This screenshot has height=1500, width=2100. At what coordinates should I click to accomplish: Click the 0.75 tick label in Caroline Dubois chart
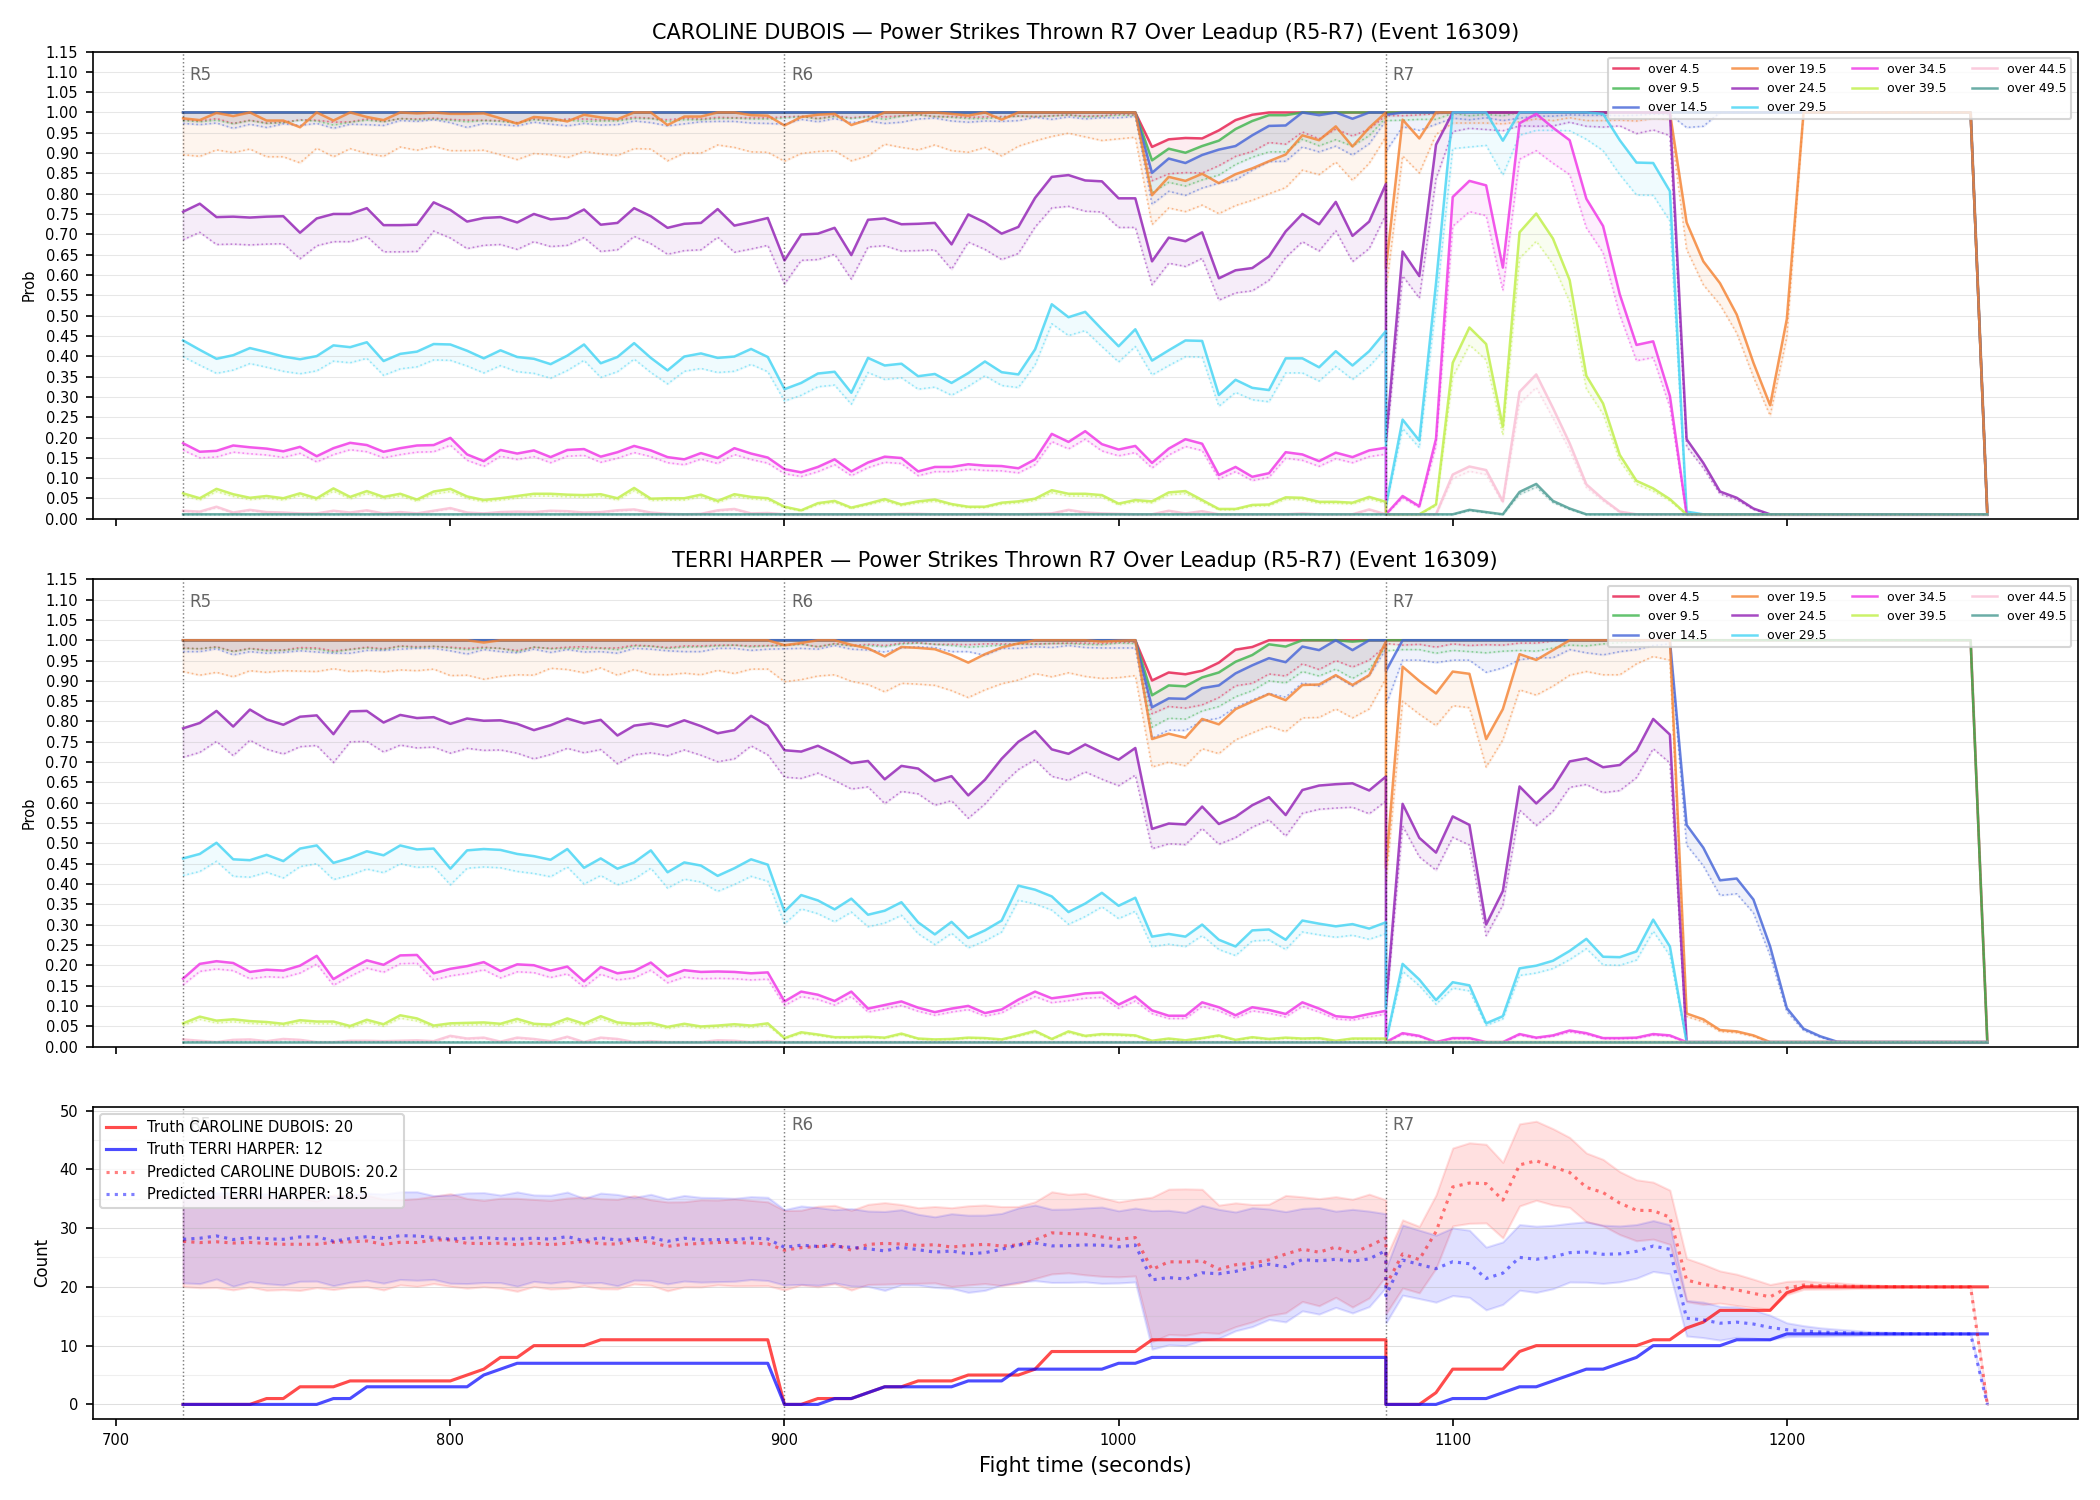pyautogui.click(x=62, y=215)
